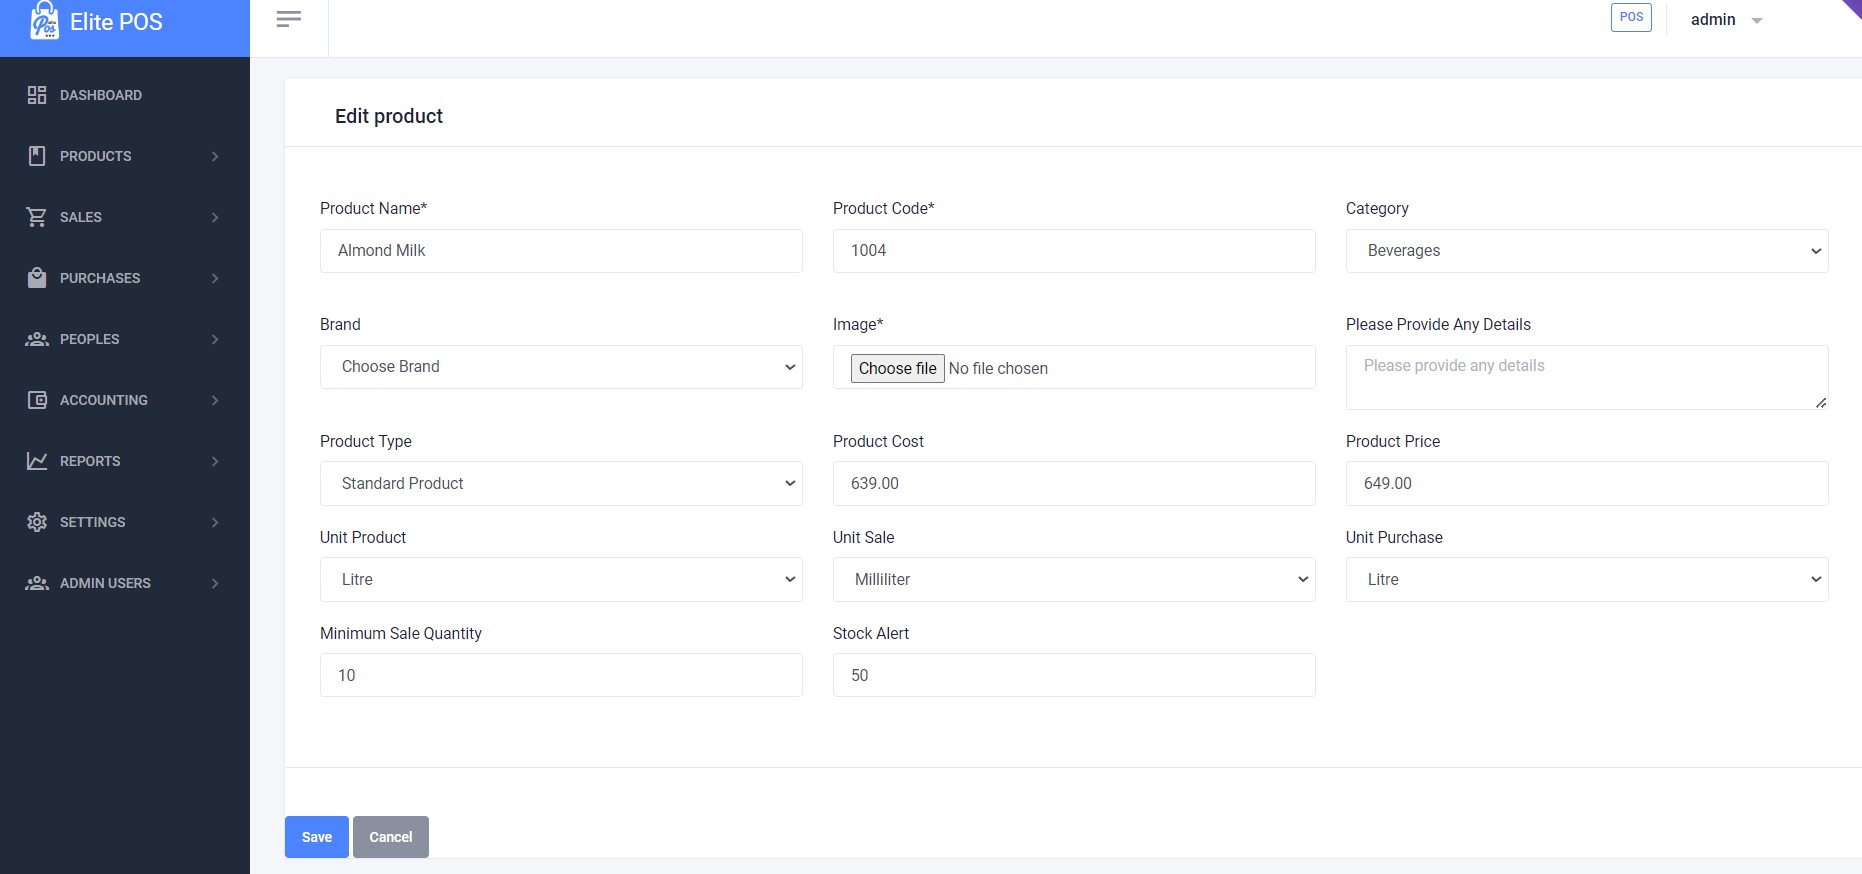
Task: Open the Settings menu label
Action: [93, 522]
